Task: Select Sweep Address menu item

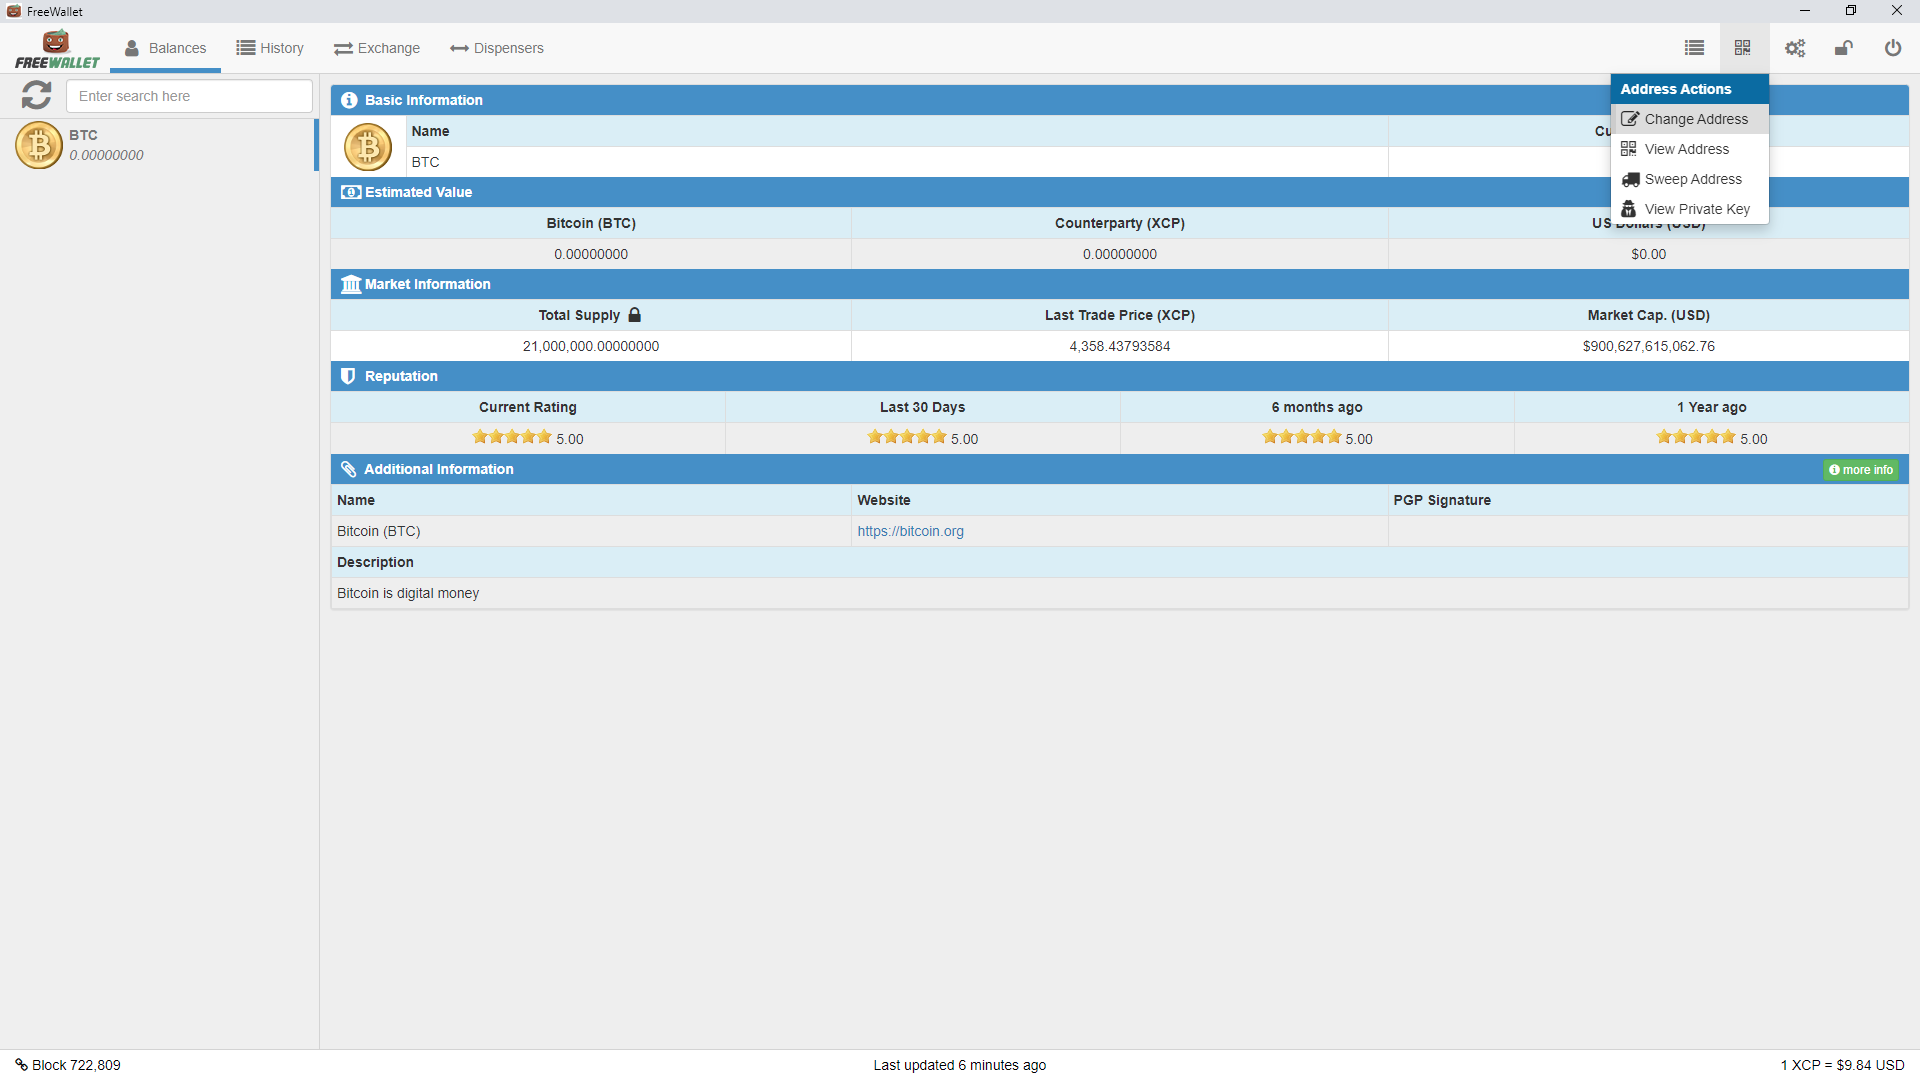Action: 1692,179
